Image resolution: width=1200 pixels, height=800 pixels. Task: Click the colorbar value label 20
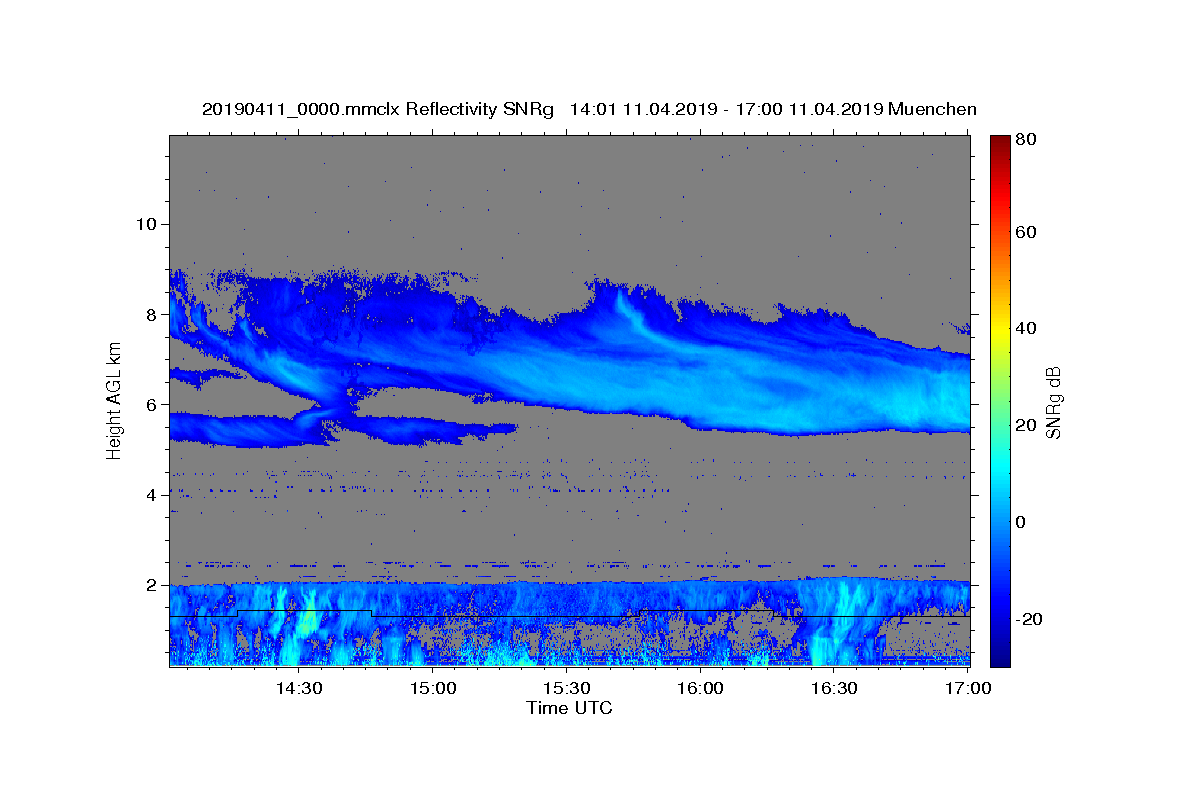1026,425
